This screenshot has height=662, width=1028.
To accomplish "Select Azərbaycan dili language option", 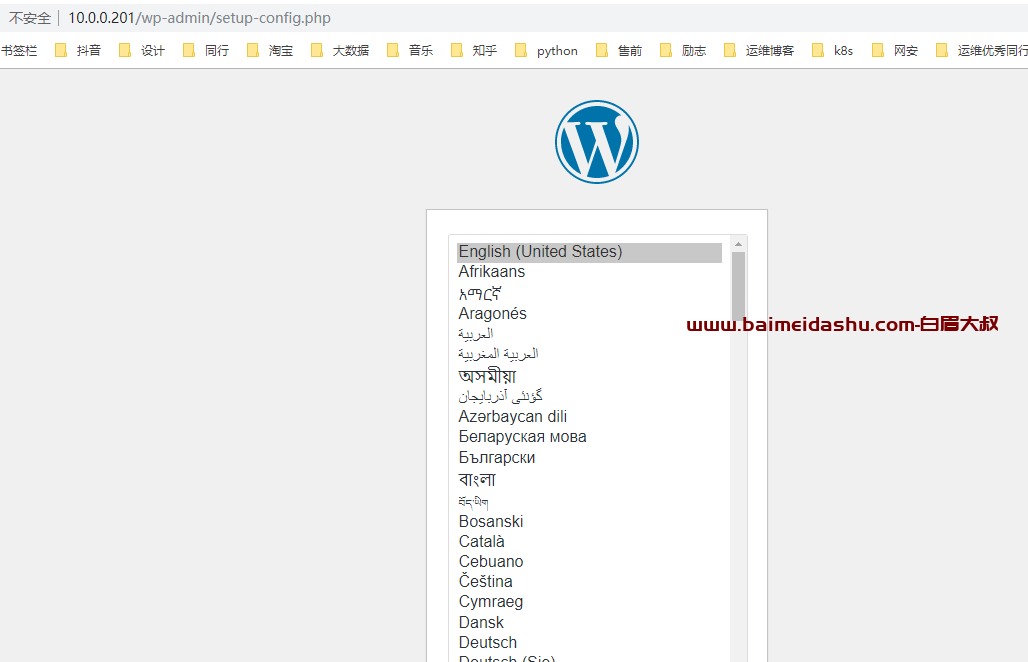I will (589, 416).
